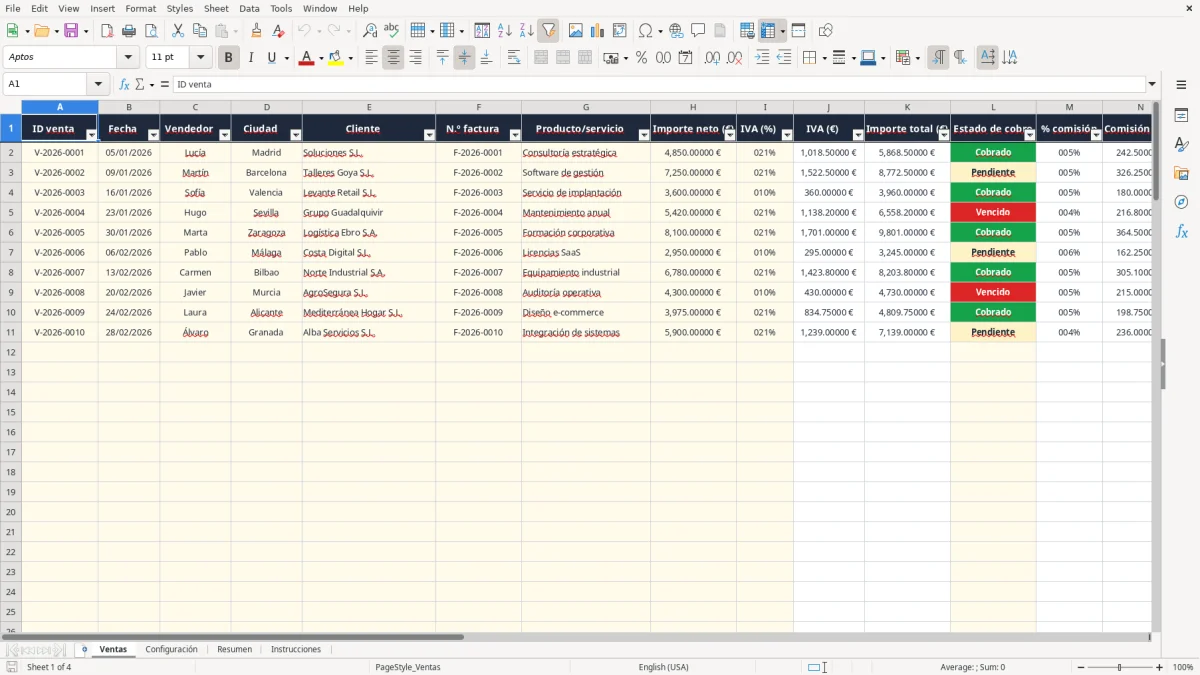Toggle Freeze Rows and Columns
This screenshot has width=1200, height=675.
[768, 31]
